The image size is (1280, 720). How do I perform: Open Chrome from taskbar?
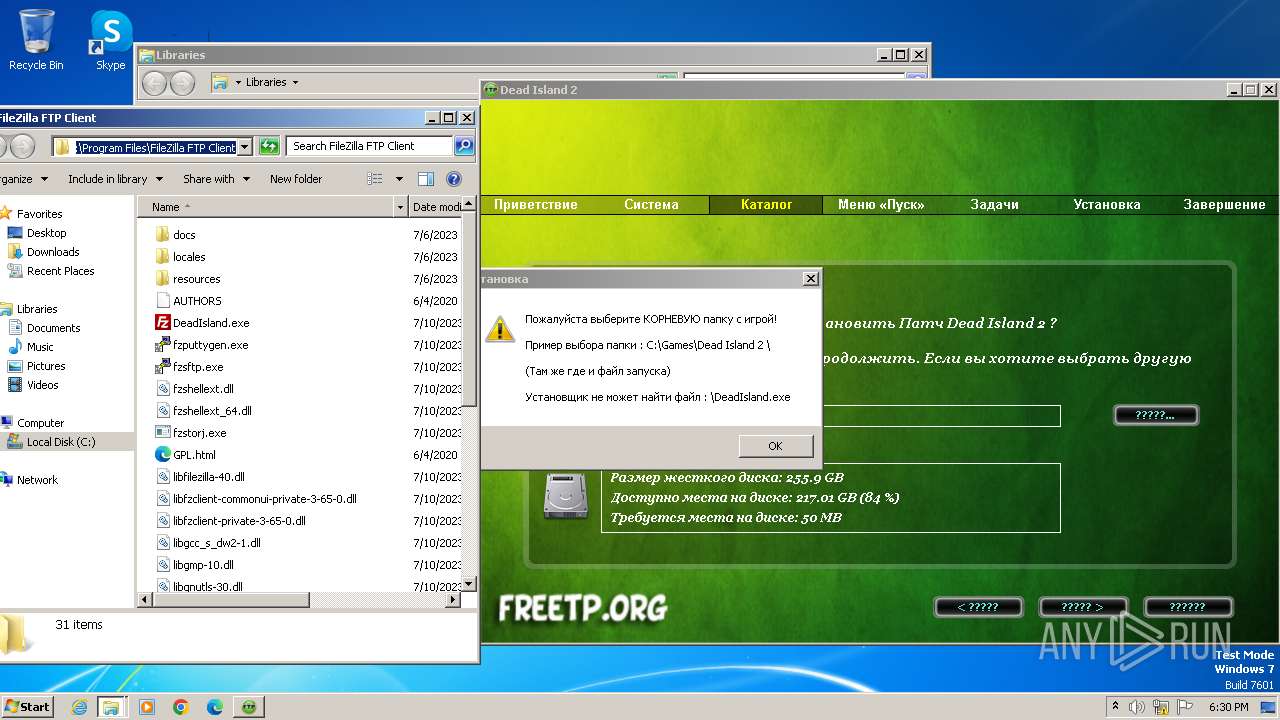(x=181, y=707)
